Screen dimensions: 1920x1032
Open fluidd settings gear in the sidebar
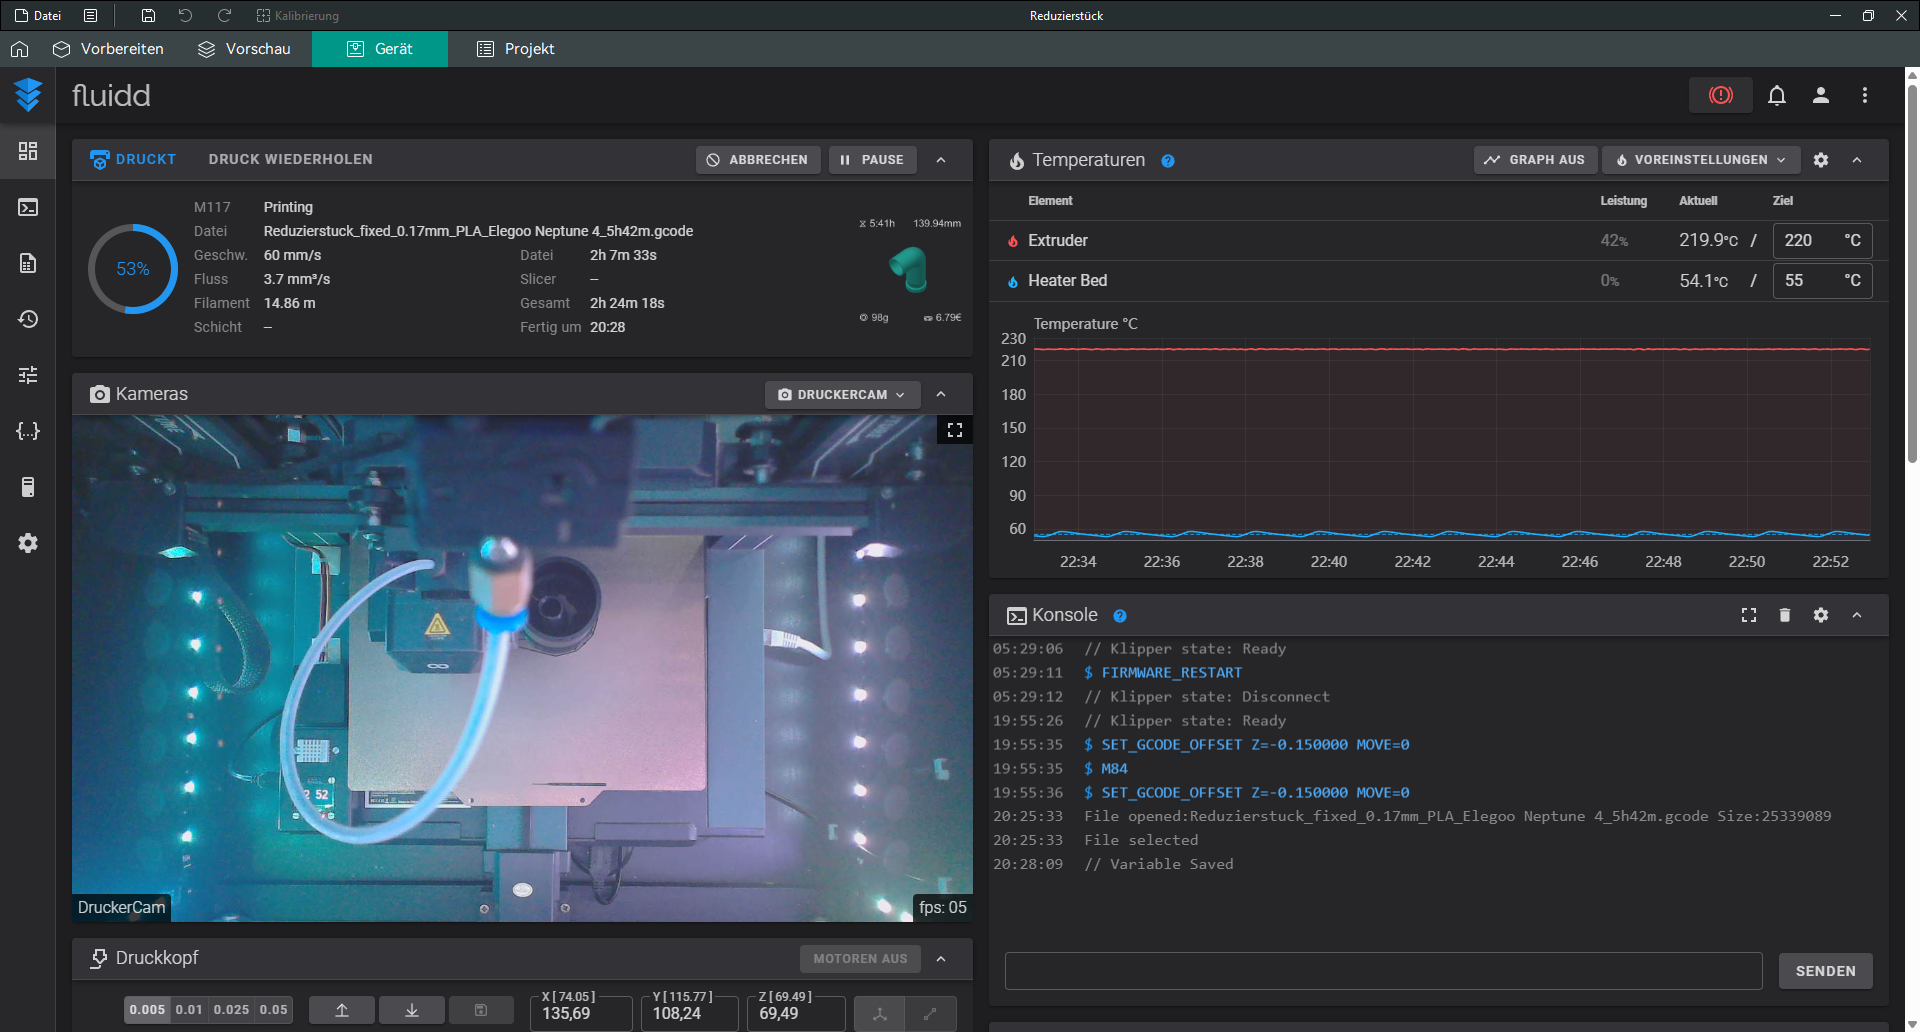28,543
